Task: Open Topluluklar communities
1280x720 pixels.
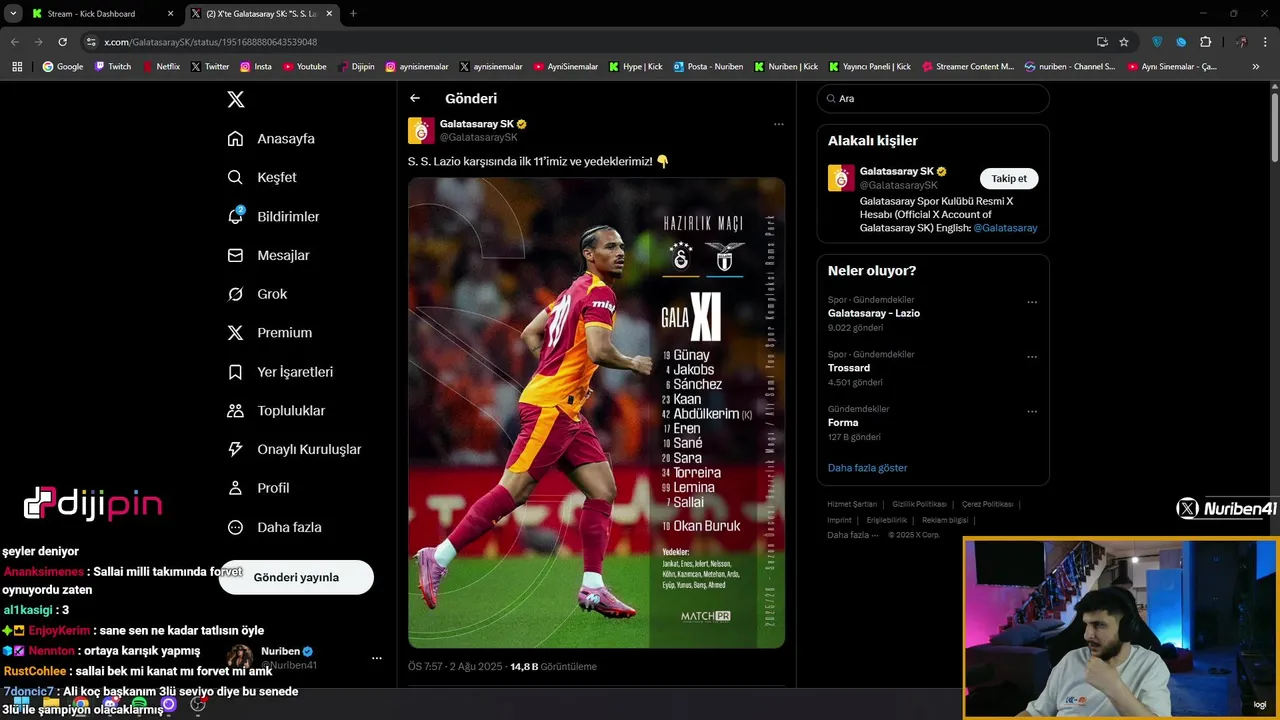Action: pyautogui.click(x=276, y=411)
